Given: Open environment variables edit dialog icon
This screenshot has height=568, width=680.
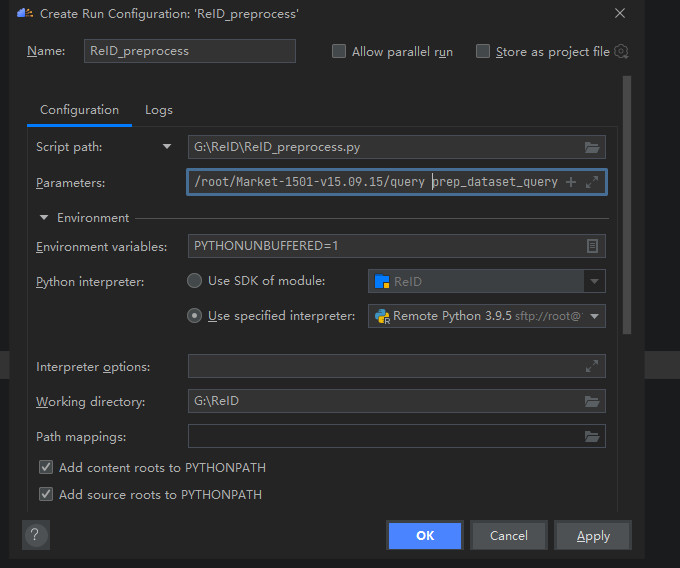Looking at the screenshot, I should point(593,246).
